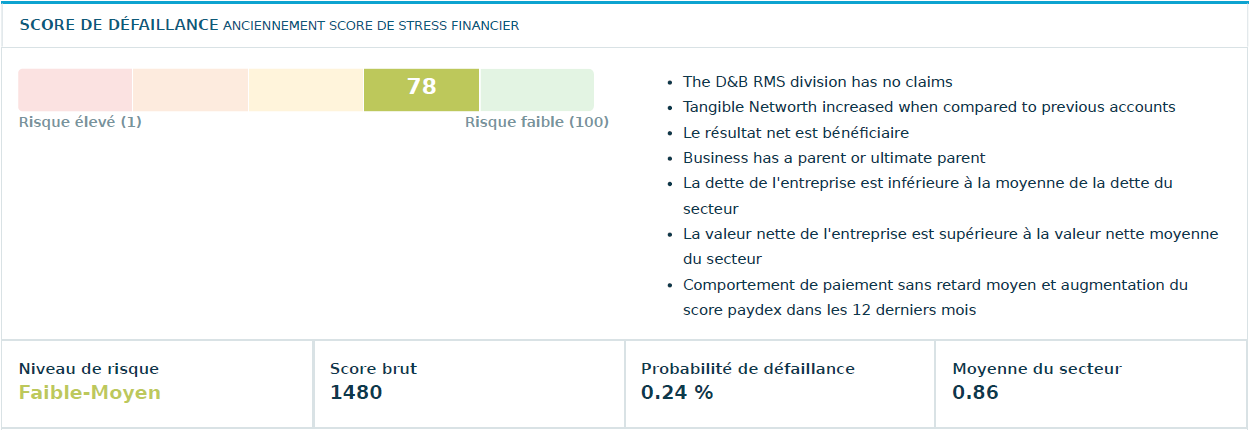Image resolution: width=1251 pixels, height=430 pixels.
Task: Click the 'Faible-Moyen' risk level value
Action: [x=89, y=393]
